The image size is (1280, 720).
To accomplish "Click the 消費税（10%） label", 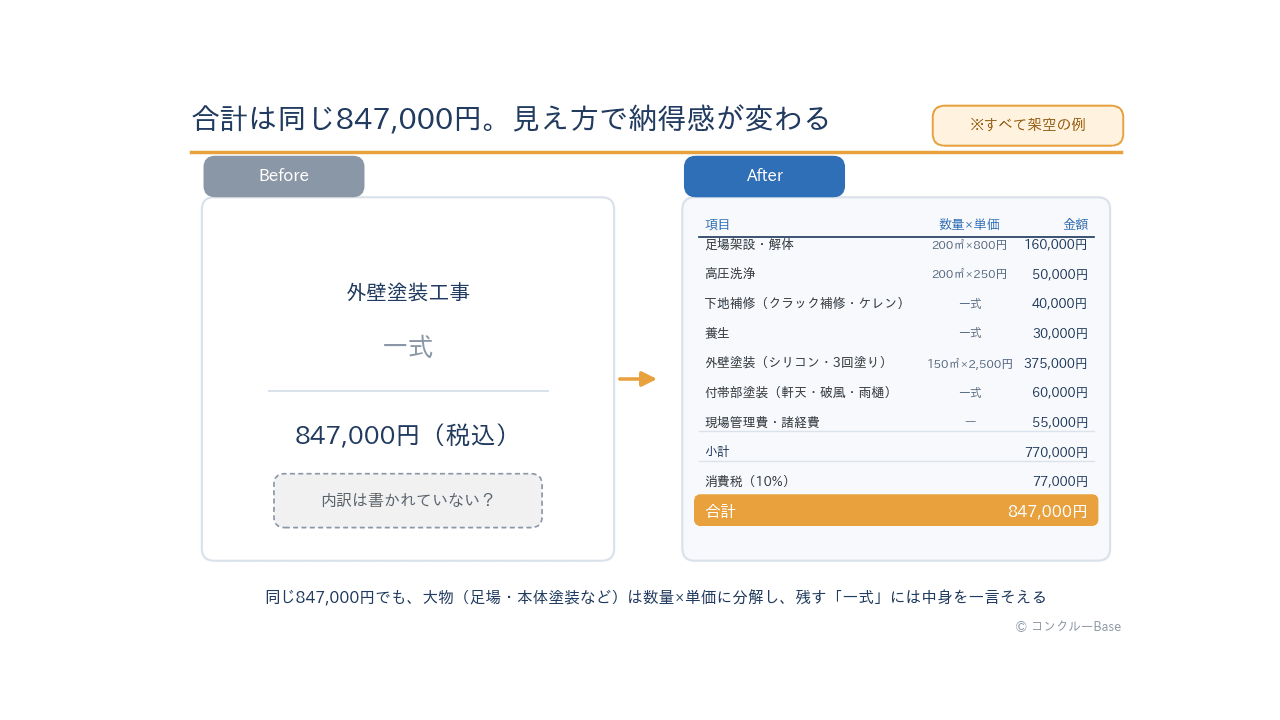I will click(750, 481).
